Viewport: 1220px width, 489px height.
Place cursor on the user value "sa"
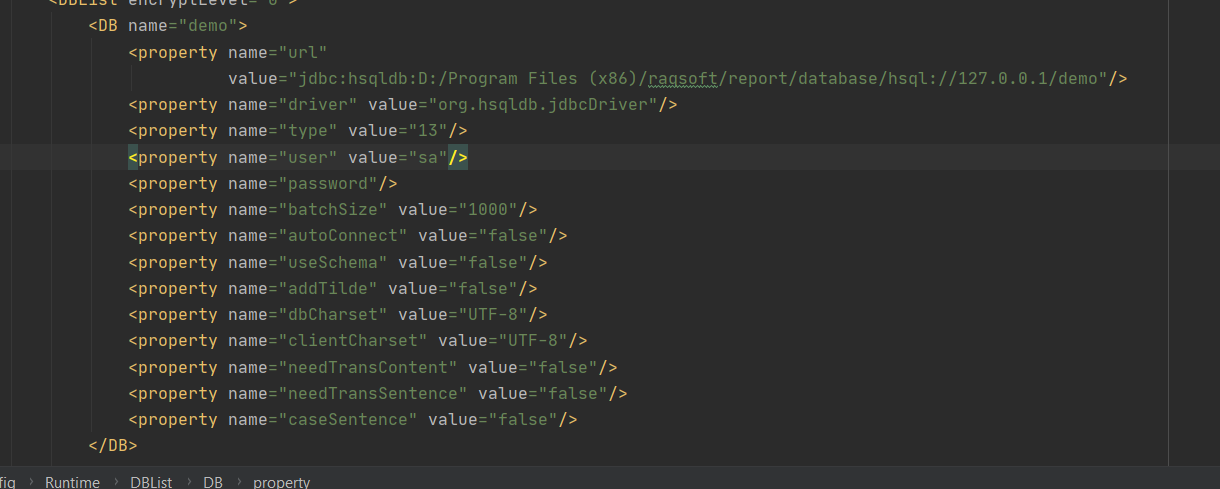[423, 157]
